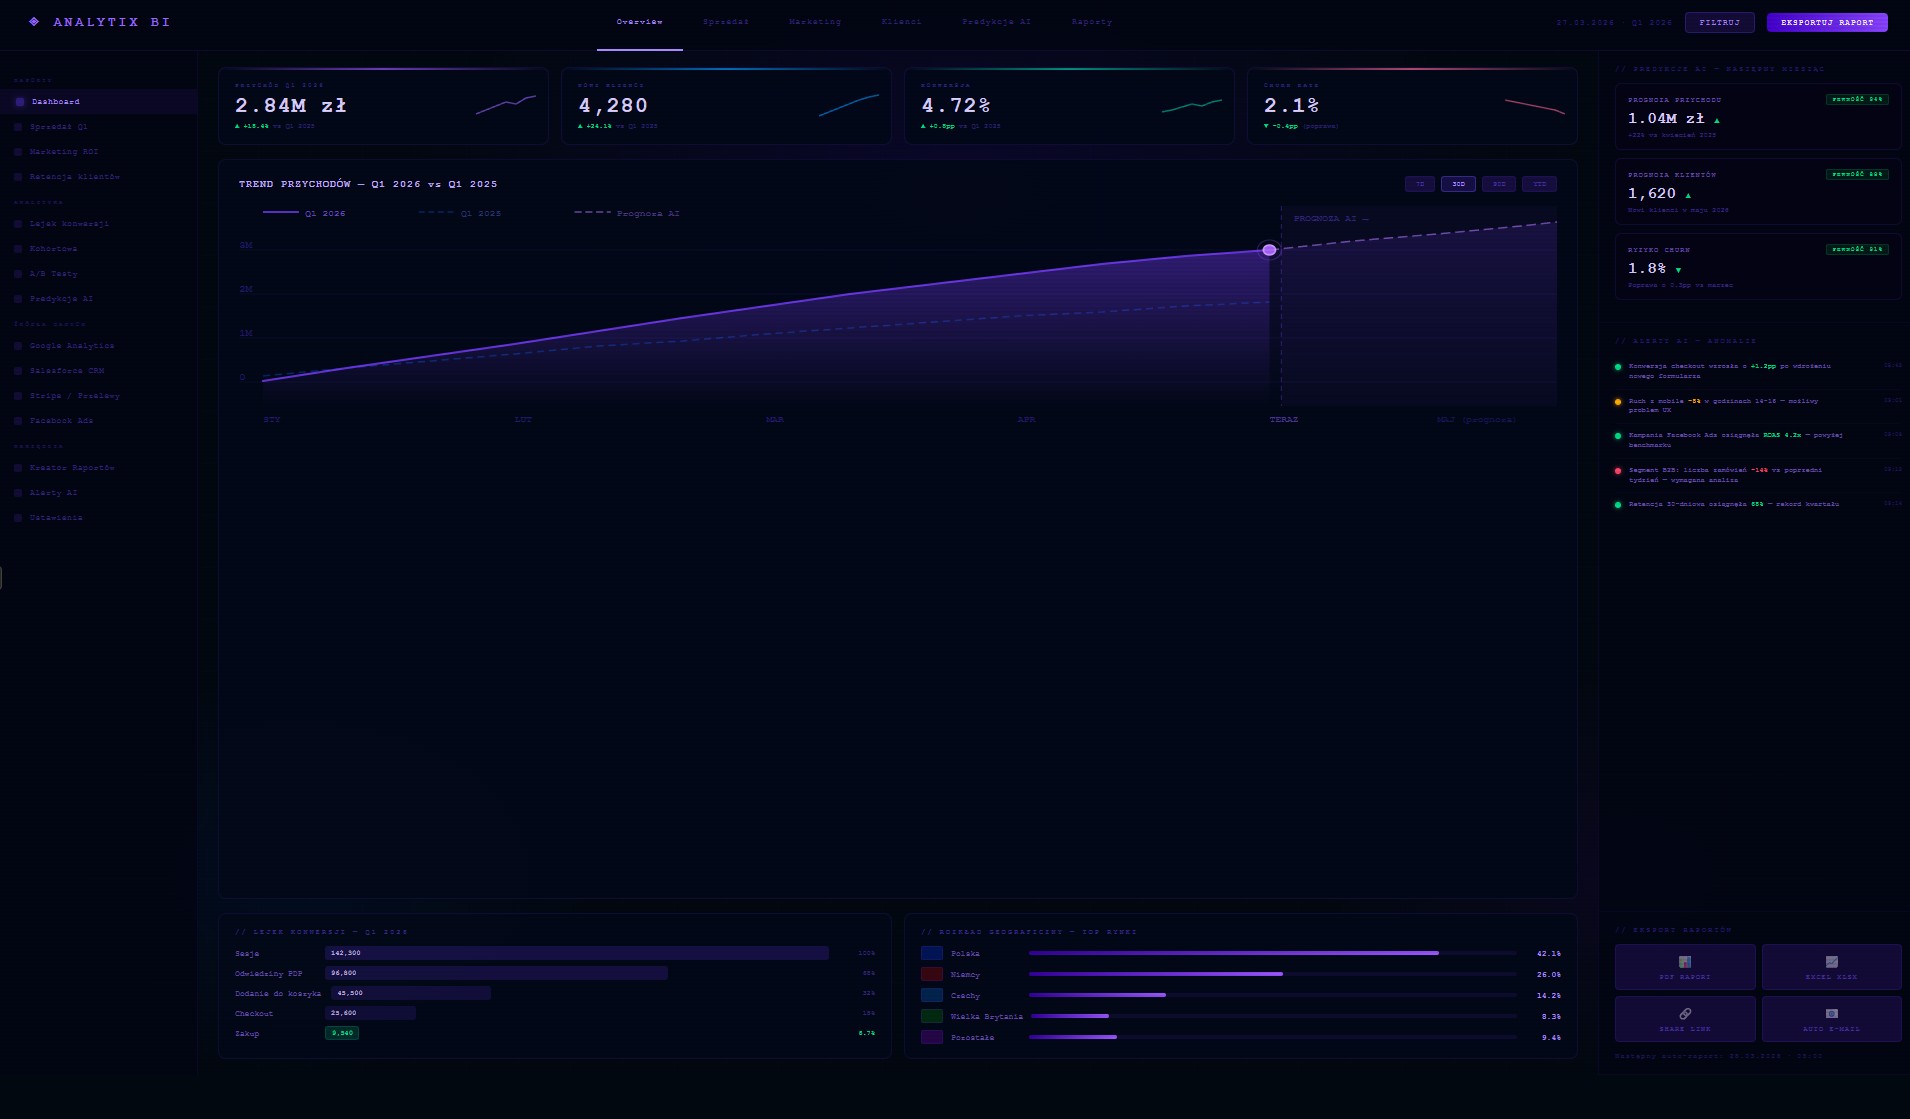Click the Share Link chain icon
This screenshot has height=1119, width=1910.
pos(1685,1013)
